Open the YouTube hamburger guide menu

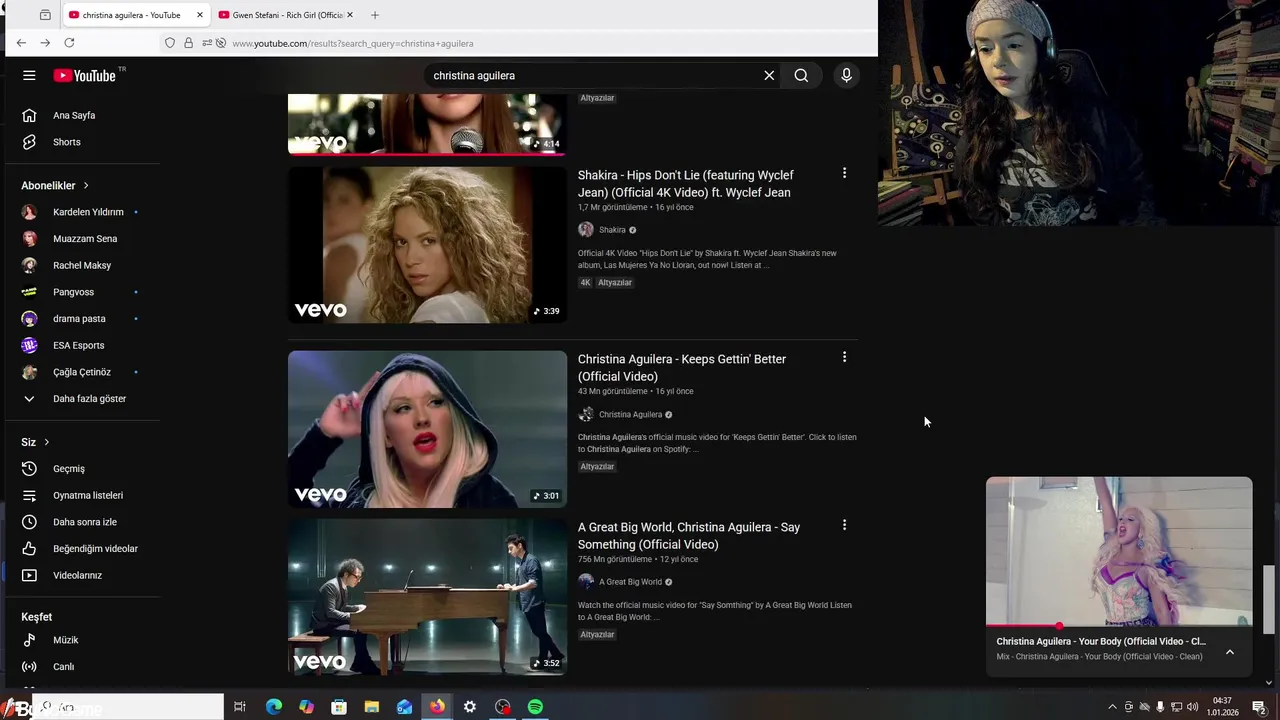(x=29, y=75)
